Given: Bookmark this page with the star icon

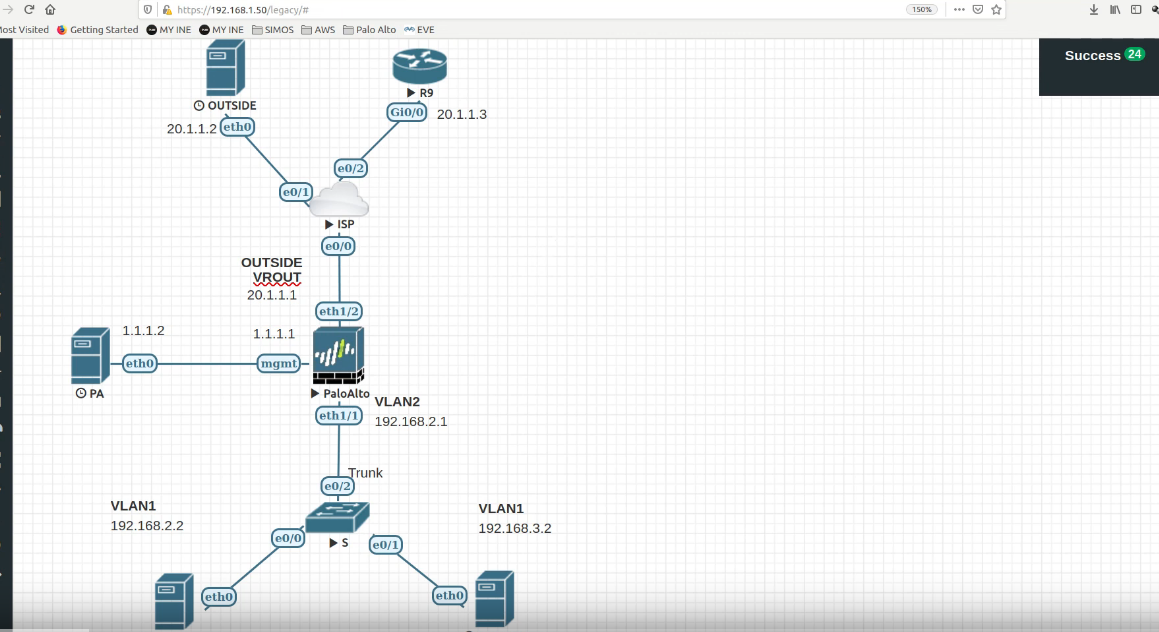Looking at the screenshot, I should point(996,9).
